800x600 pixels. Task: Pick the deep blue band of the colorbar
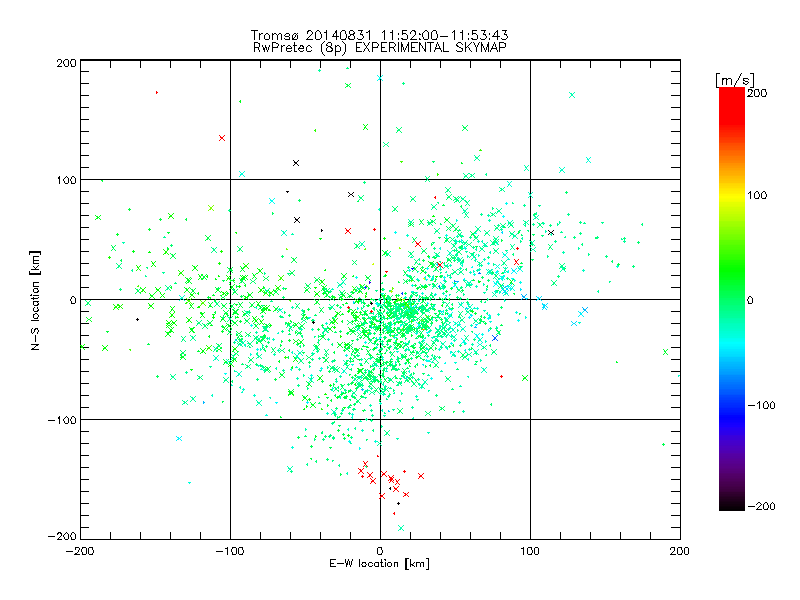pyautogui.click(x=732, y=416)
